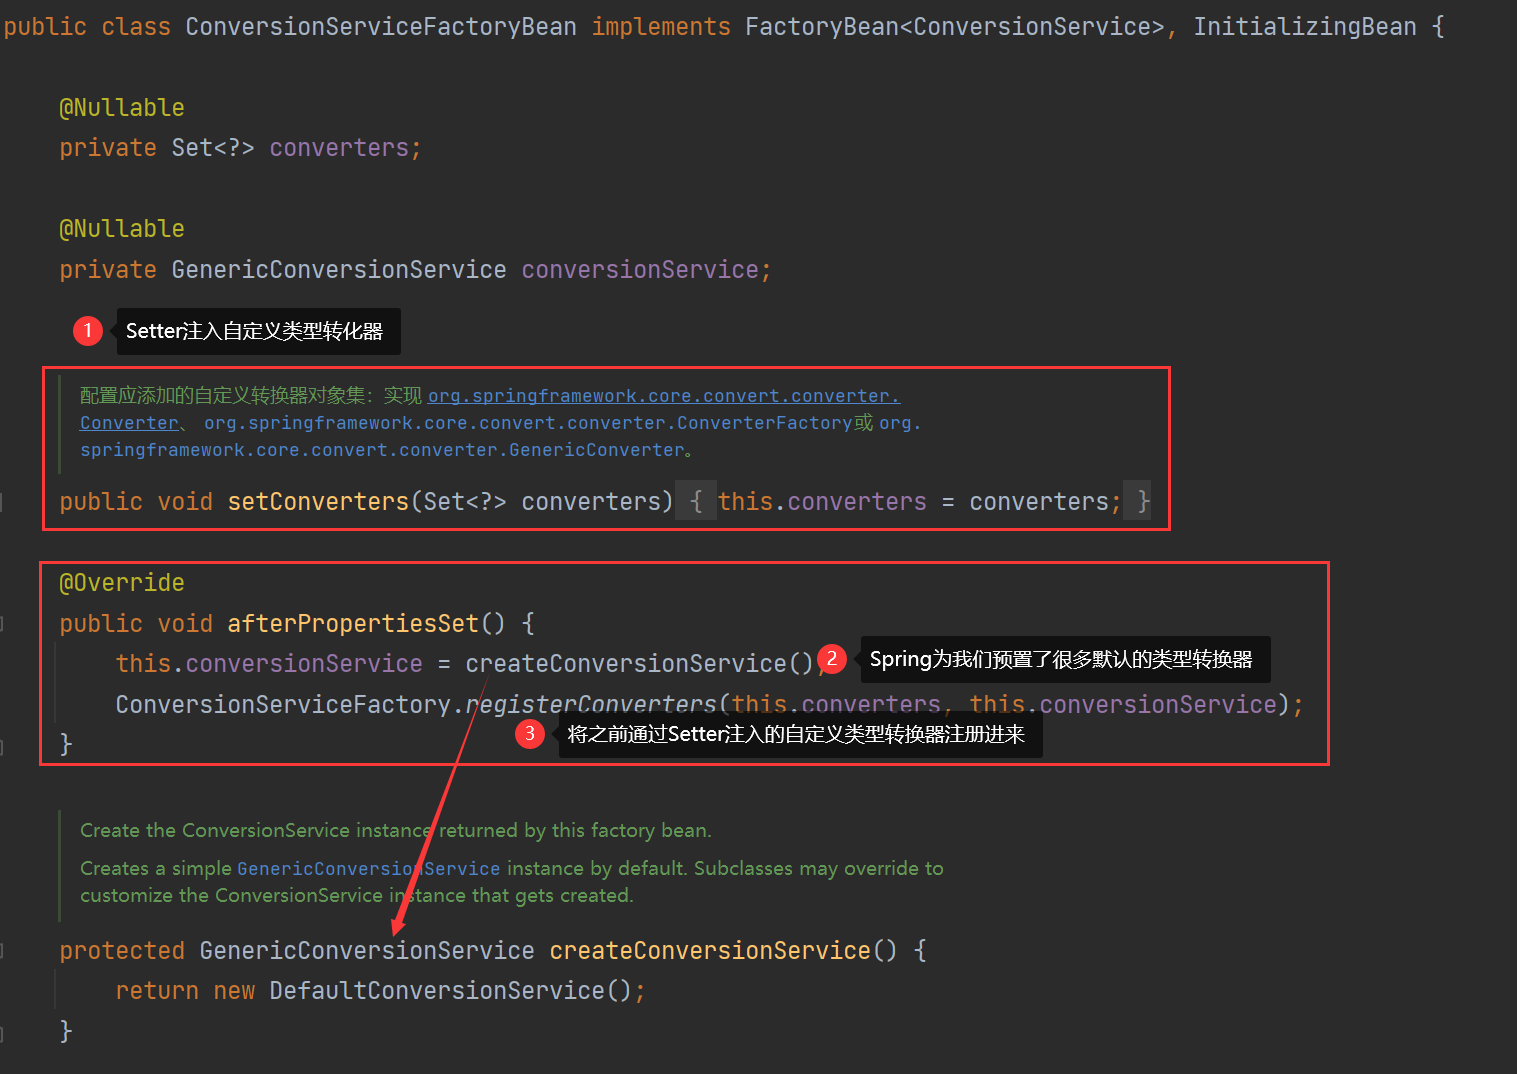1517x1074 pixels.
Task: Click InitializingBean in the class declaration
Action: pyautogui.click(x=1304, y=27)
